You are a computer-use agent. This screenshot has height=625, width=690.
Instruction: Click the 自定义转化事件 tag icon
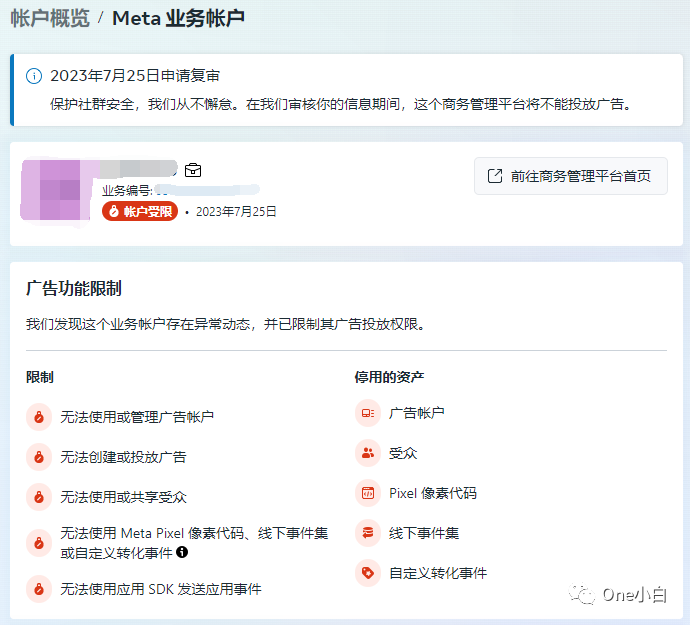pos(368,573)
